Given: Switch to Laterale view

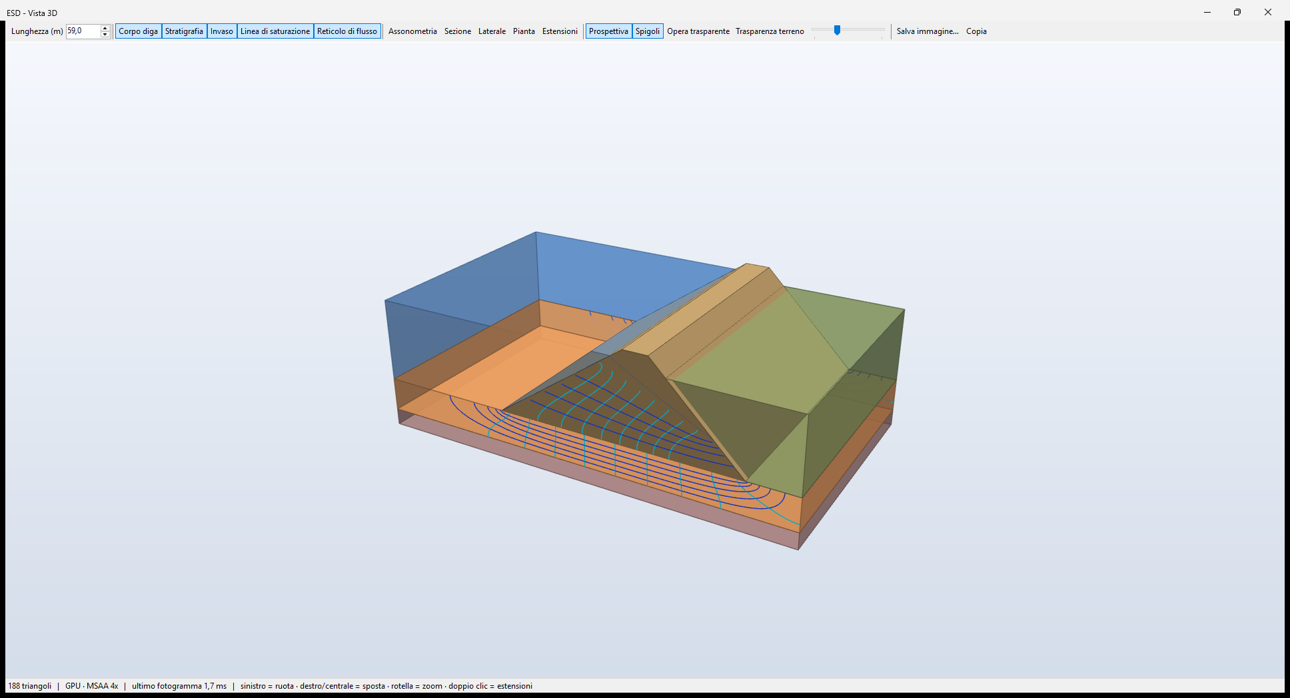Looking at the screenshot, I should click(x=492, y=31).
